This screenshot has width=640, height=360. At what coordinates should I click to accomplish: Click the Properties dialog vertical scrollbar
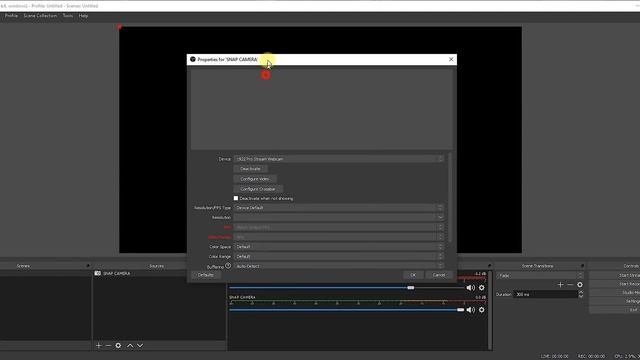[450, 198]
